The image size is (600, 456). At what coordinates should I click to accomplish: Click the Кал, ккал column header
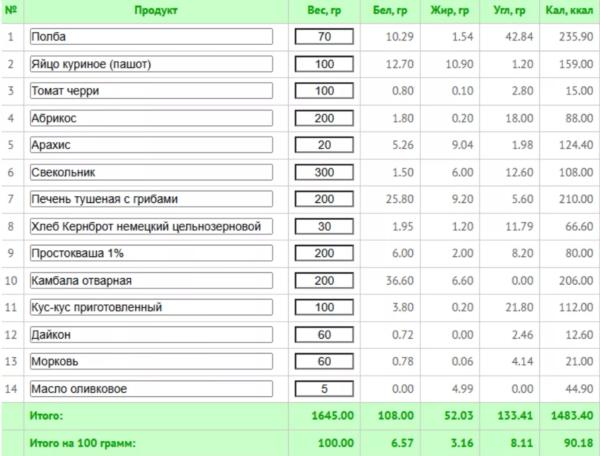click(569, 11)
